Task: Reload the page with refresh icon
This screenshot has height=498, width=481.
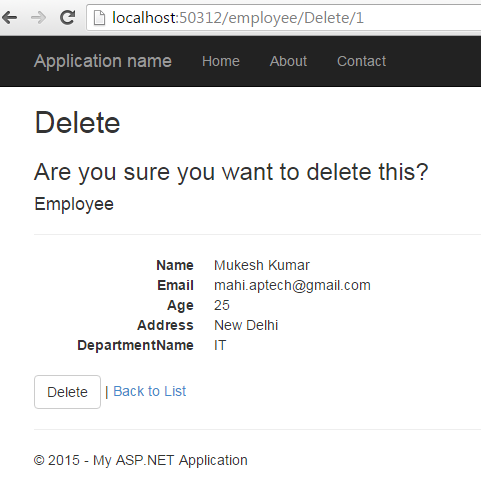Action: tap(67, 18)
